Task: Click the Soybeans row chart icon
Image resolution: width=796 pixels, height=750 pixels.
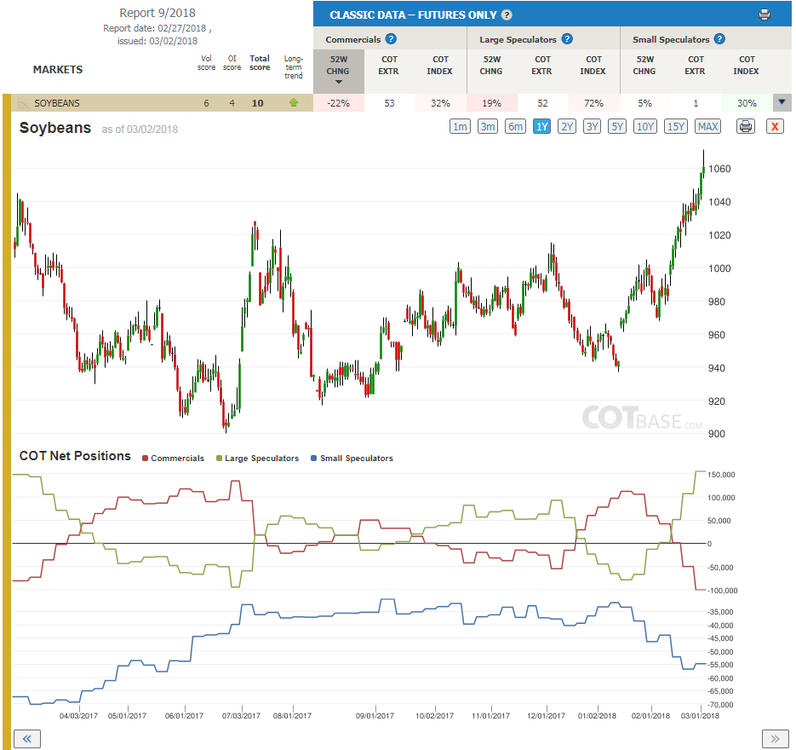Action: [23, 104]
